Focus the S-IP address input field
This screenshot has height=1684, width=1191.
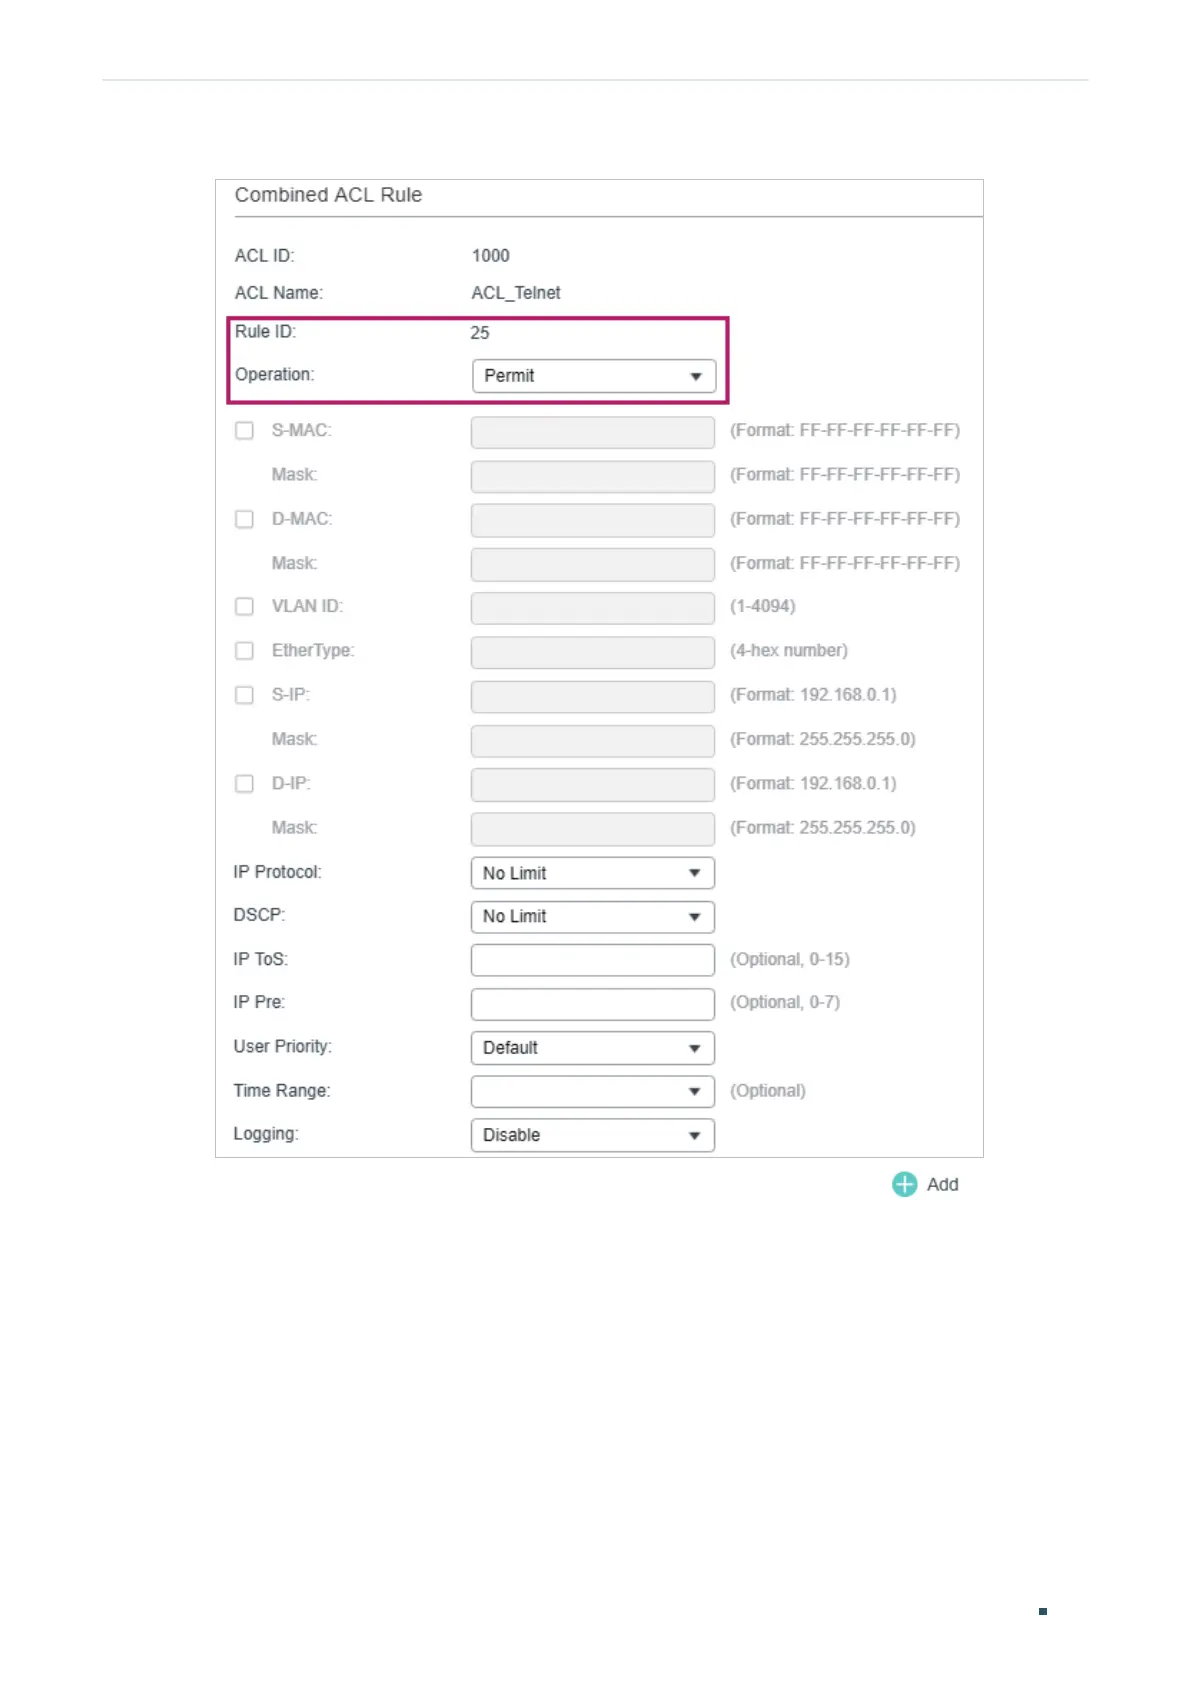593,696
